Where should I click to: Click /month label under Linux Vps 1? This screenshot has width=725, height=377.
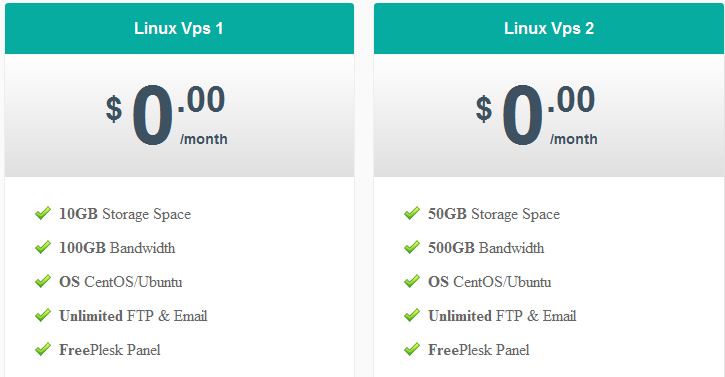point(204,139)
